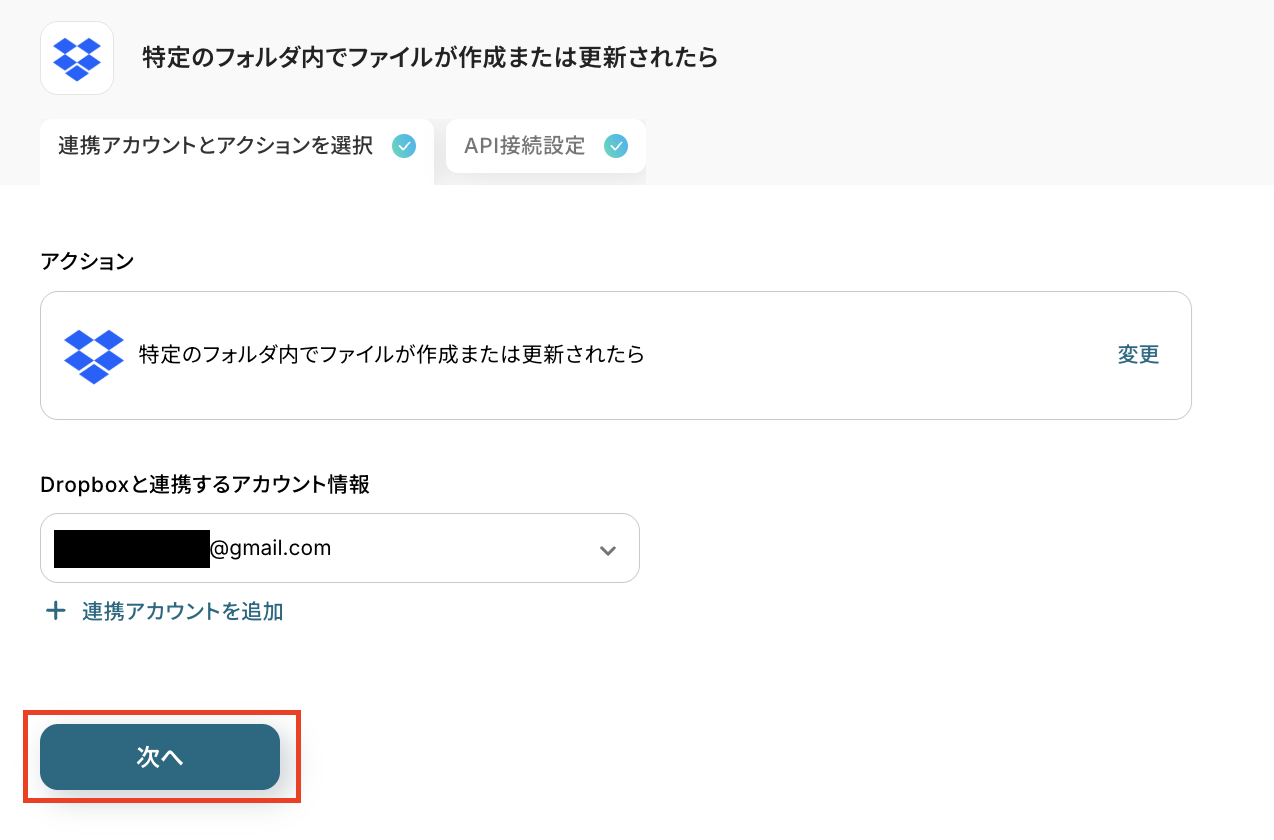
Task: Select the アクション section label
Action: pyautogui.click(x=87, y=261)
